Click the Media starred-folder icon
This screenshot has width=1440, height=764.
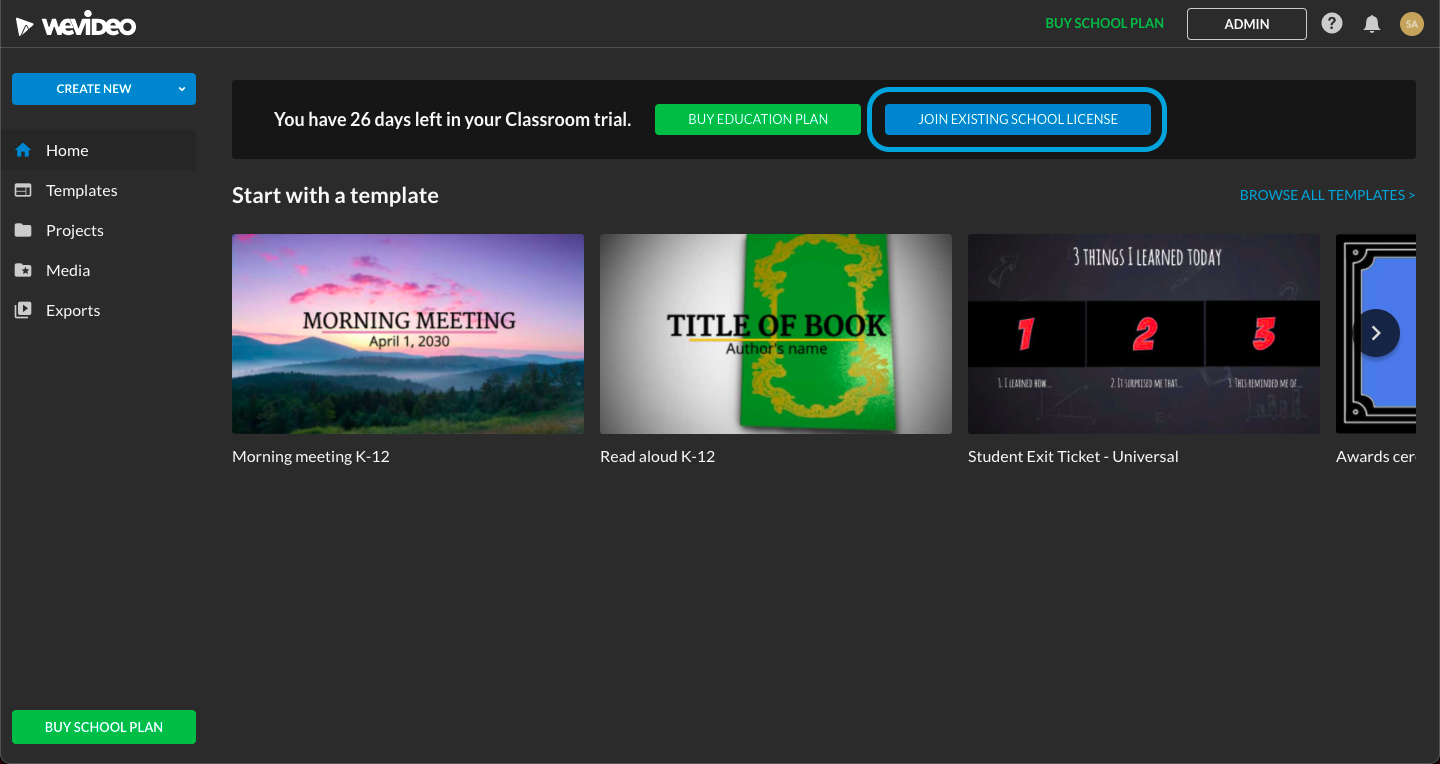pos(23,270)
